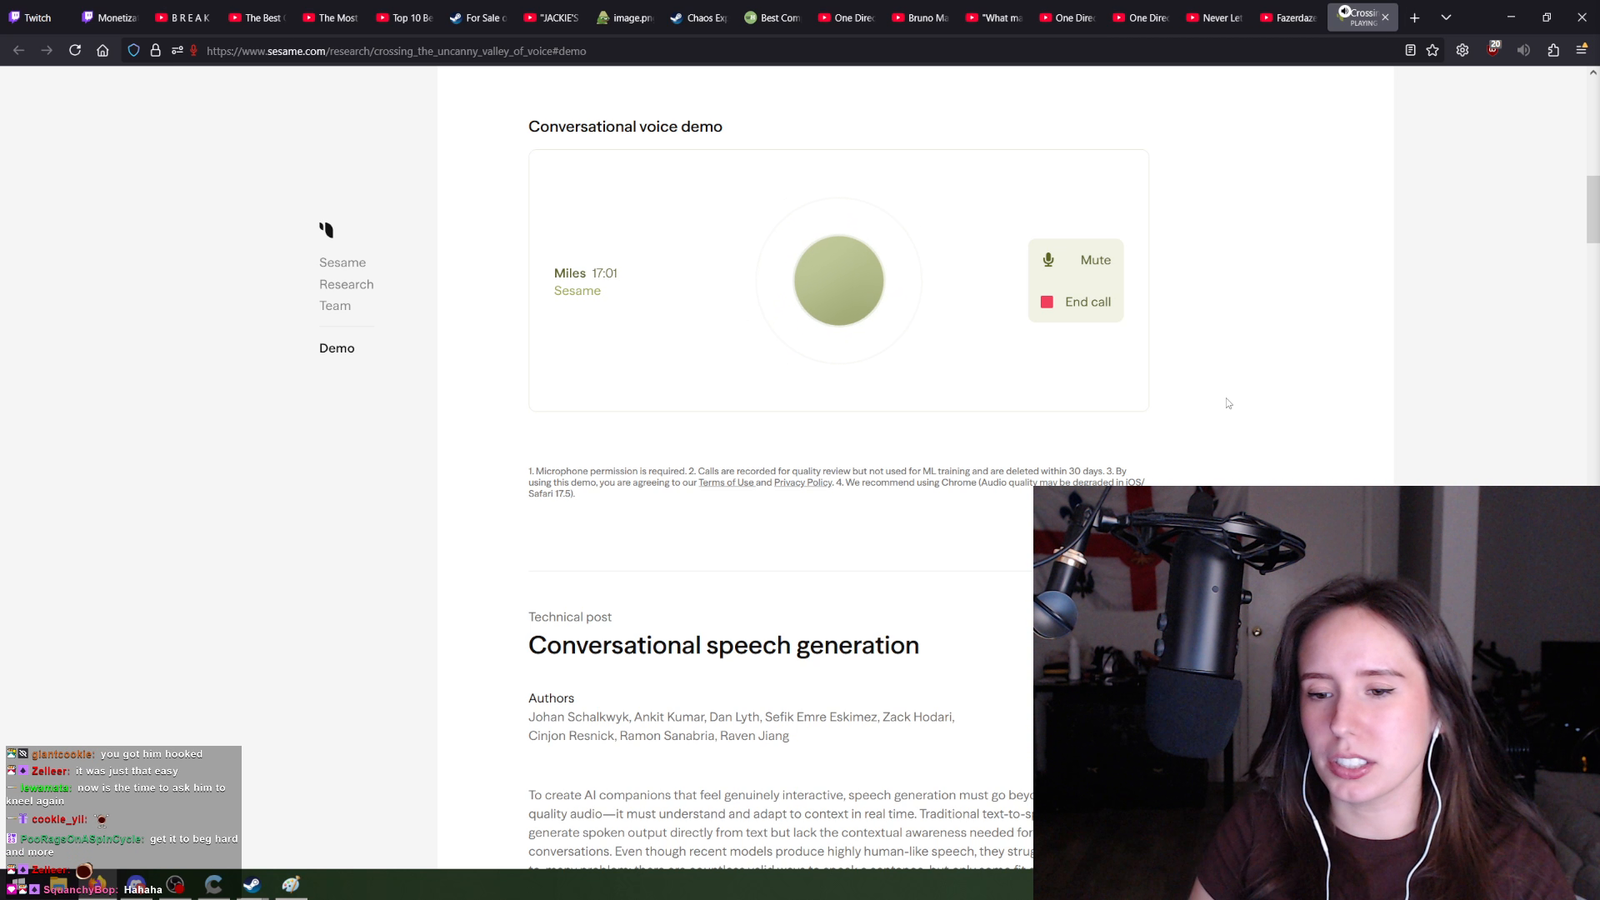
Task: Open OBS Studio from the taskbar
Action: tap(175, 884)
